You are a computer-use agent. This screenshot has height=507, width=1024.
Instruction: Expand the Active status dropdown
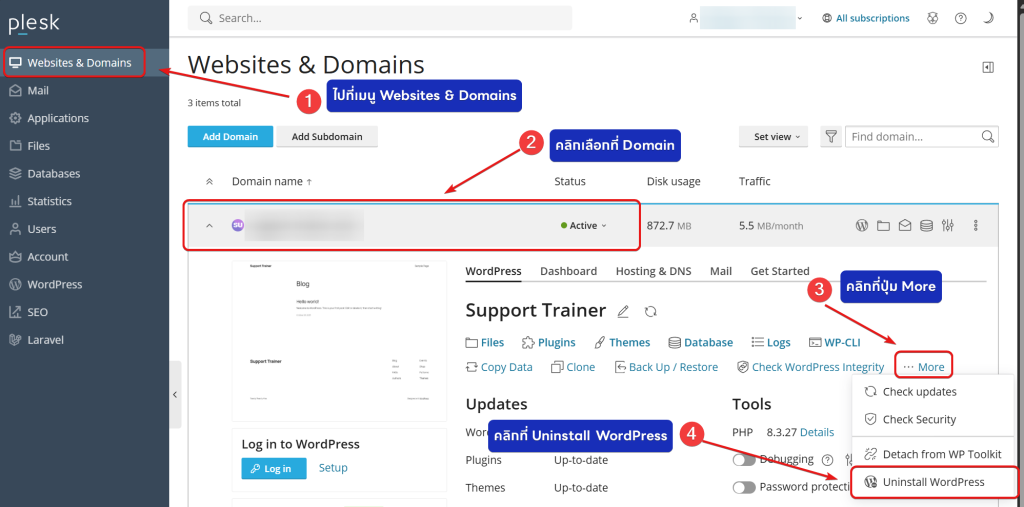(584, 226)
